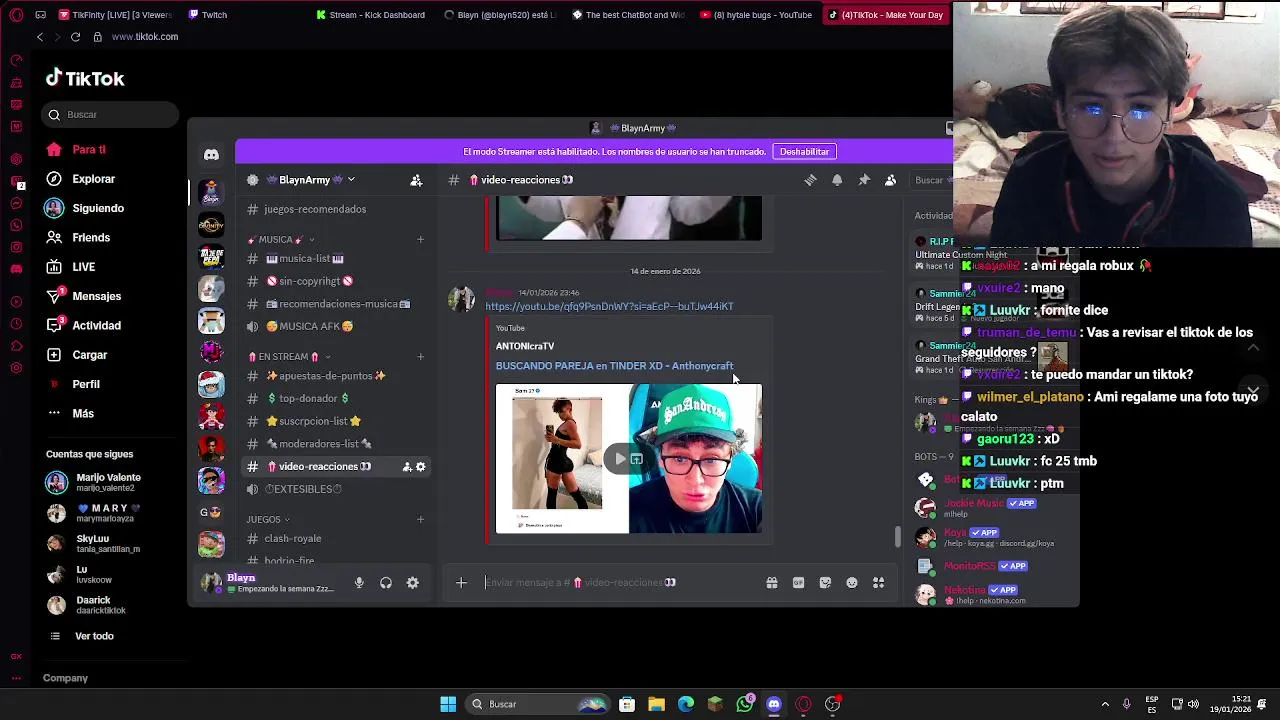Collapse the EN STREAM category
This screenshot has height=720, width=1280.
coord(290,357)
